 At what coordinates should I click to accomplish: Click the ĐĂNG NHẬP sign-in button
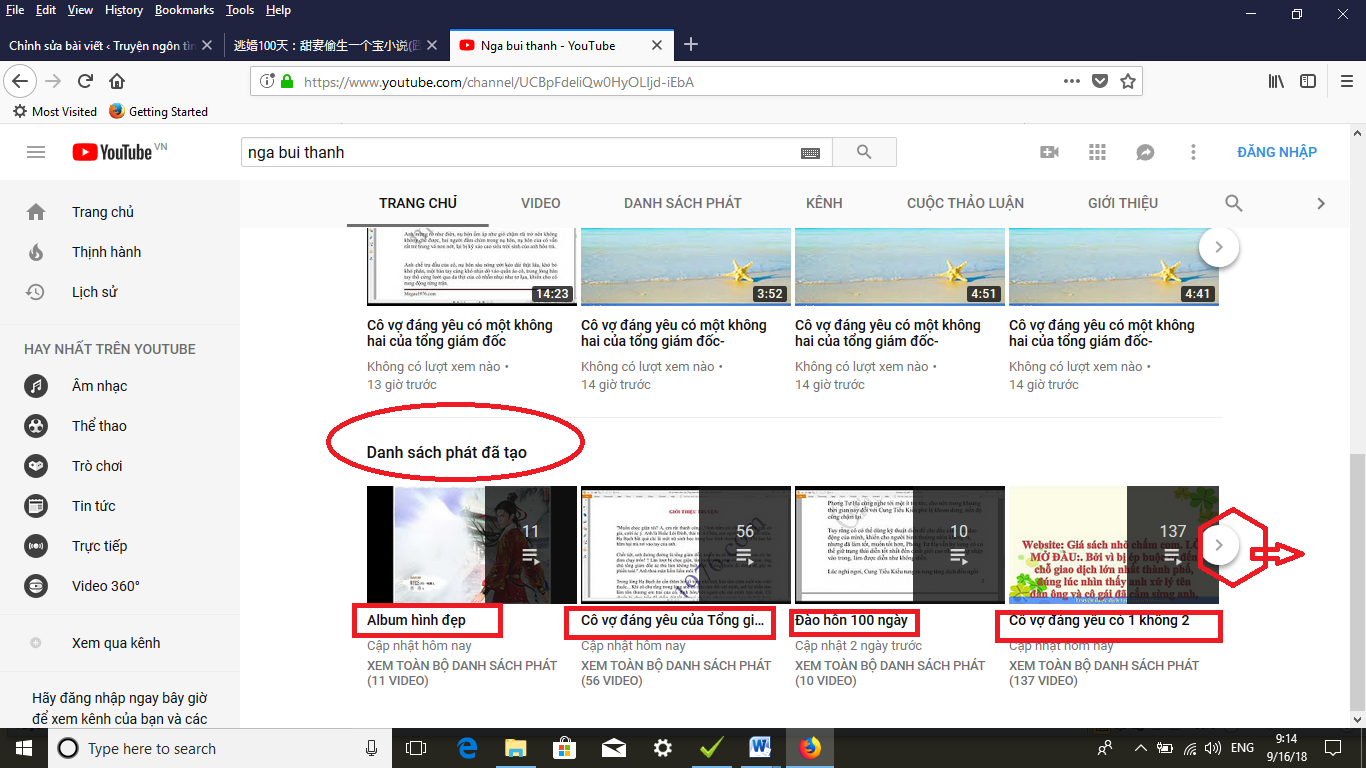coord(1276,152)
